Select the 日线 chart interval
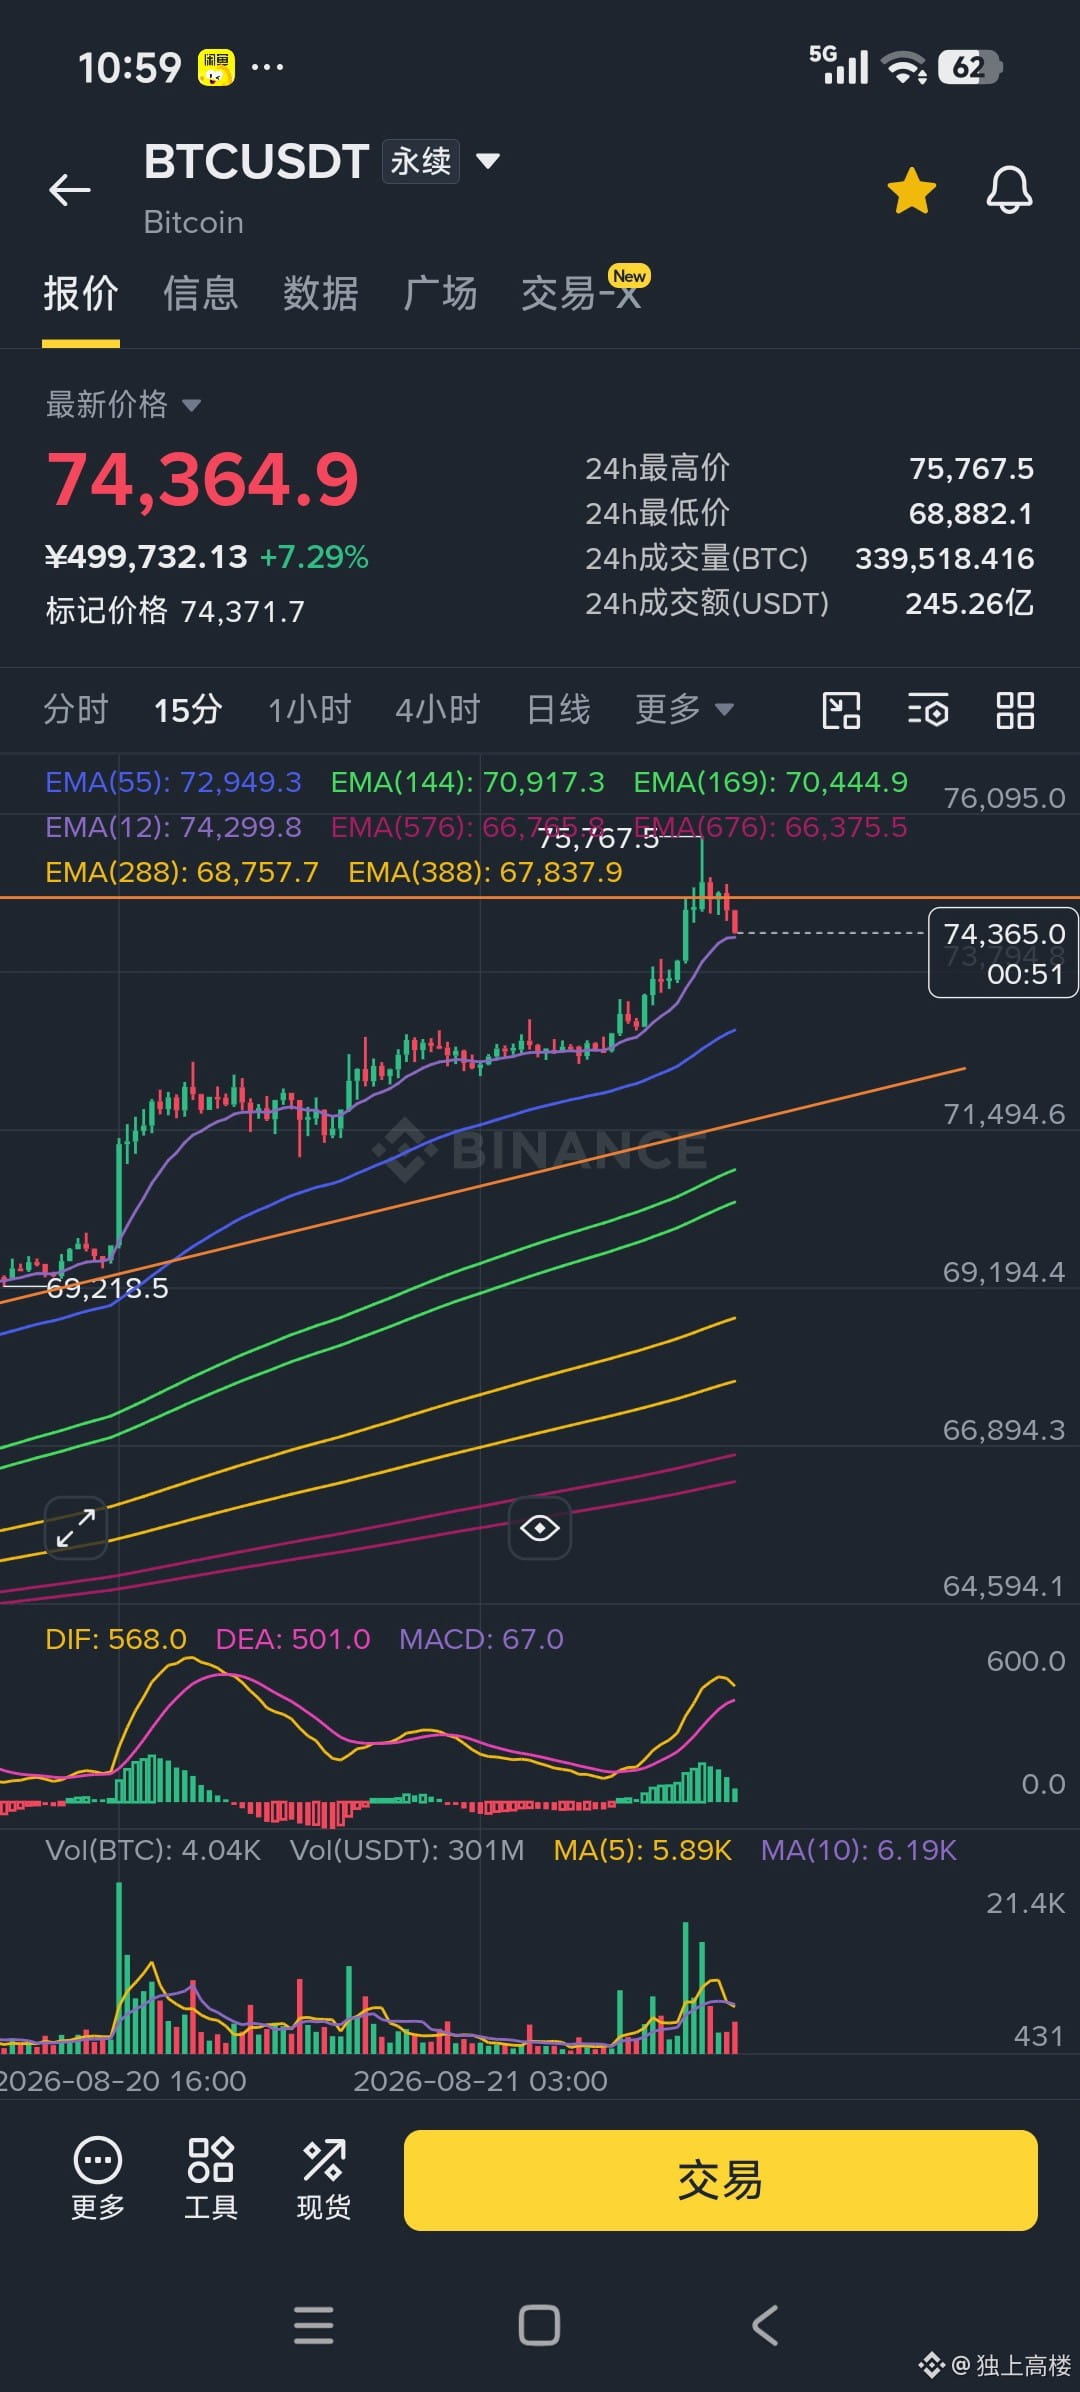This screenshot has height=2392, width=1080. (559, 710)
